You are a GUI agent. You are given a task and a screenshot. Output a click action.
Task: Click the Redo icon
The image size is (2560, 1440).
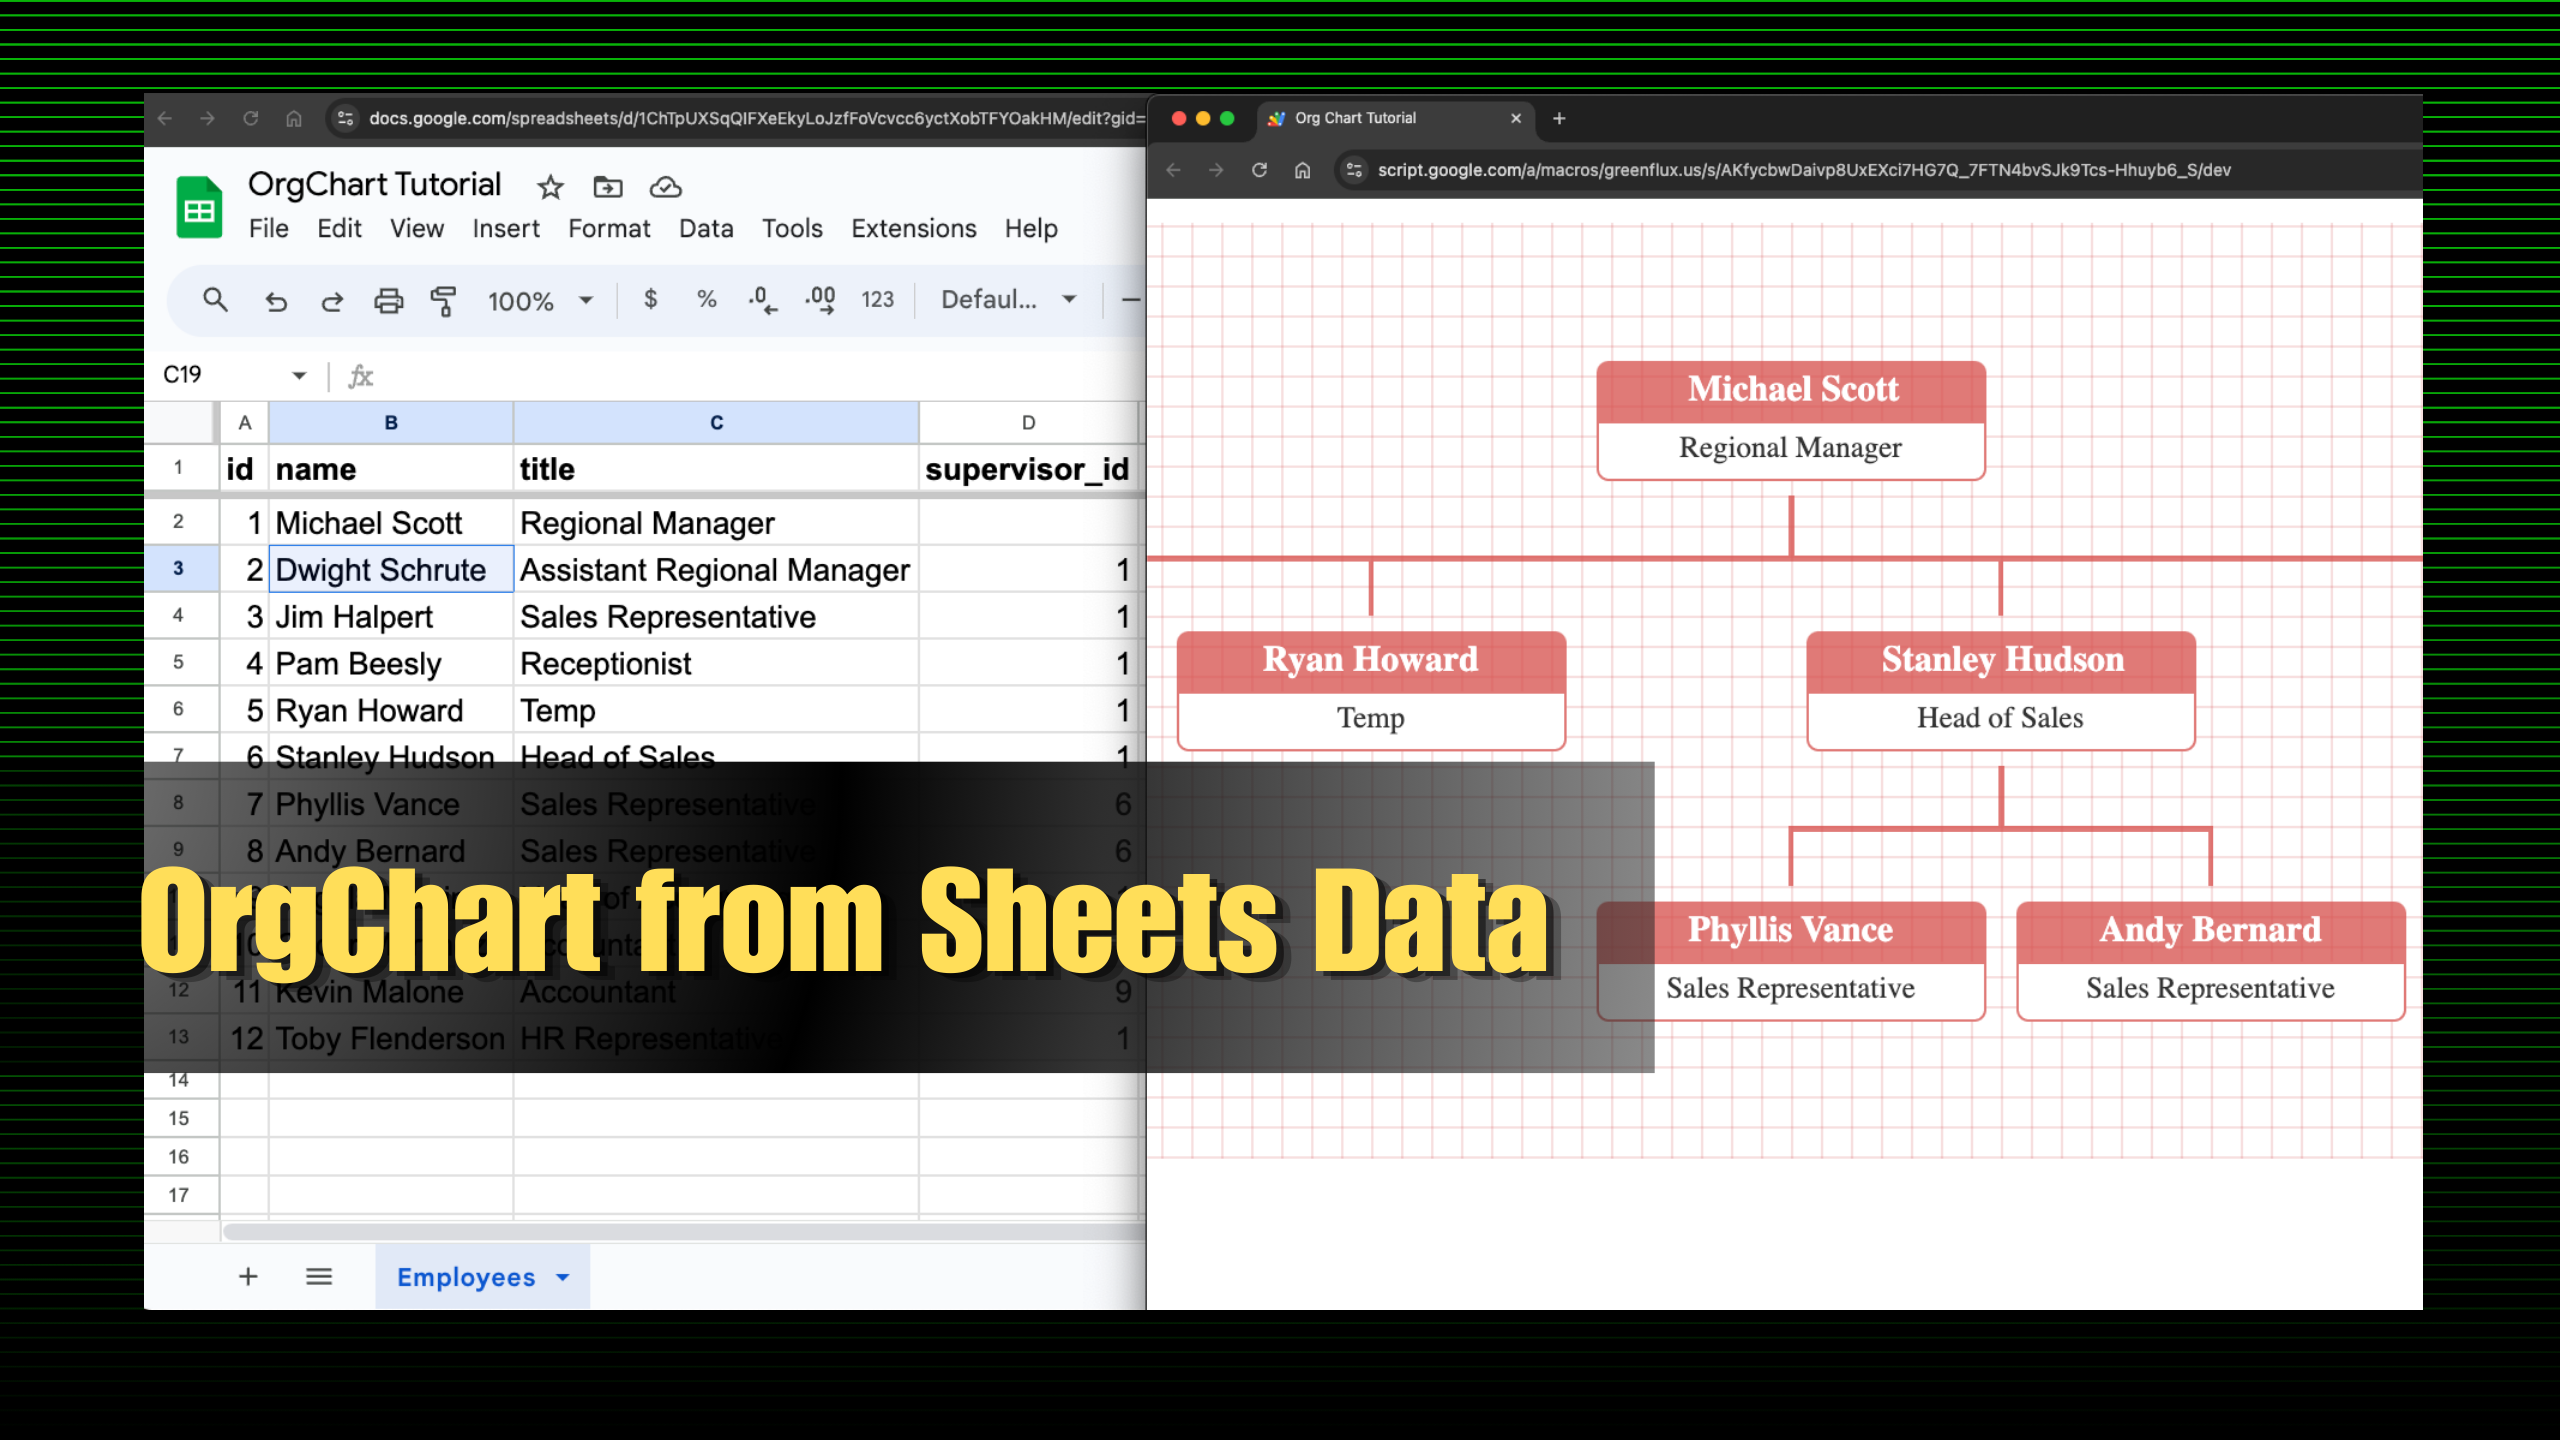[332, 299]
